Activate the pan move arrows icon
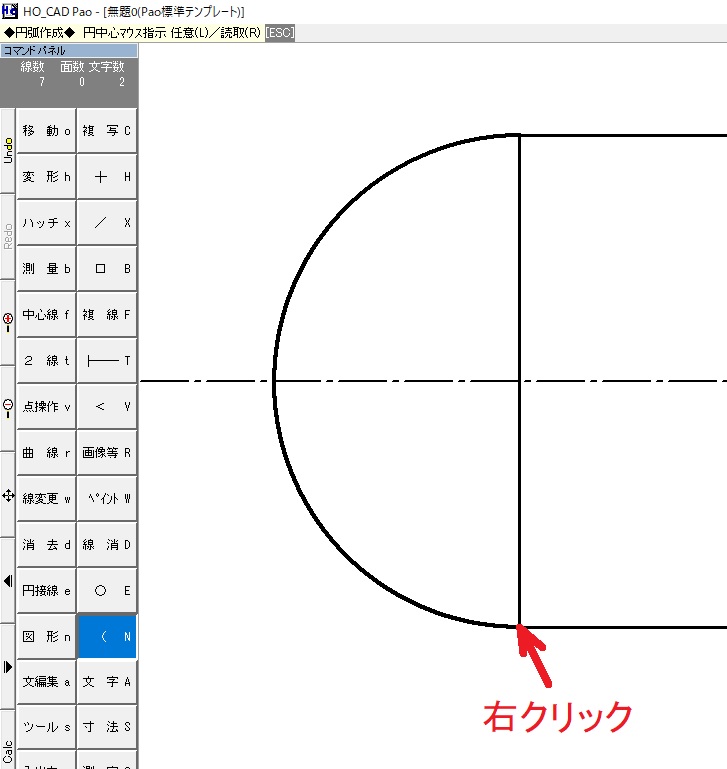The image size is (727, 769). click(8, 495)
